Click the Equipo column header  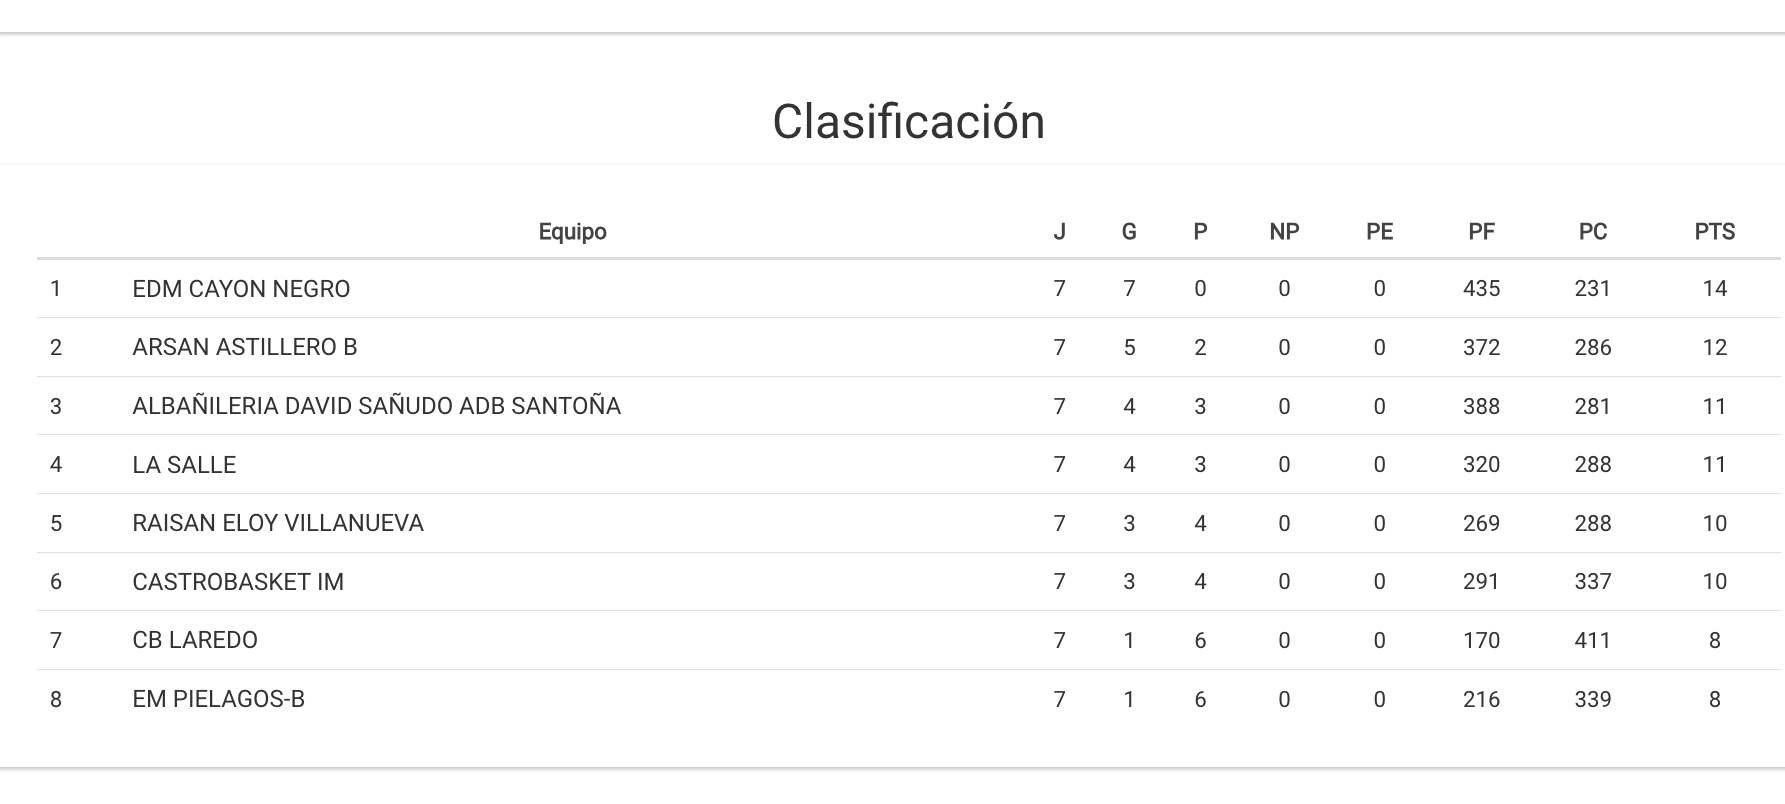pyautogui.click(x=572, y=232)
